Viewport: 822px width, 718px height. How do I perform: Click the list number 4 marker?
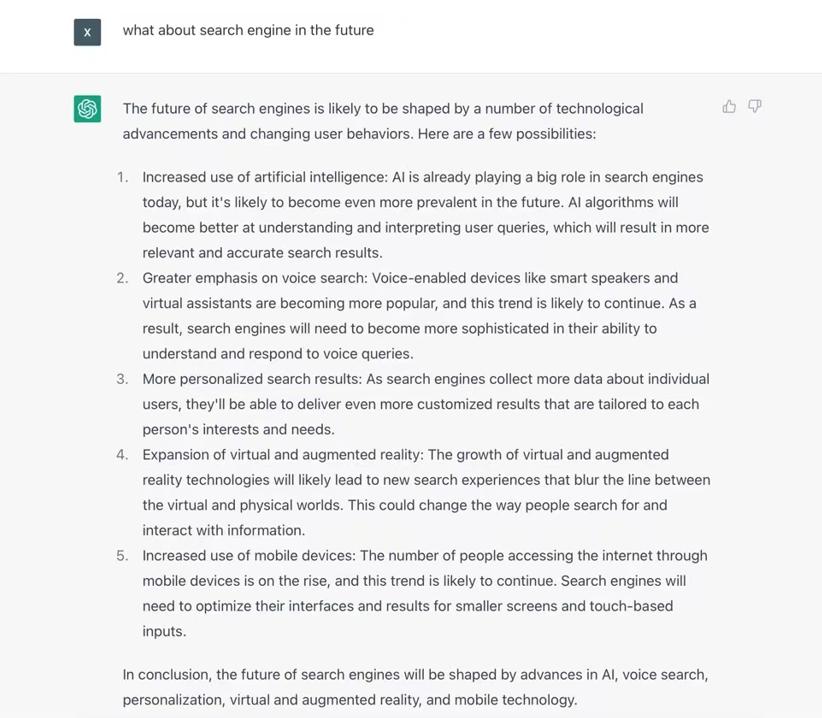point(122,455)
